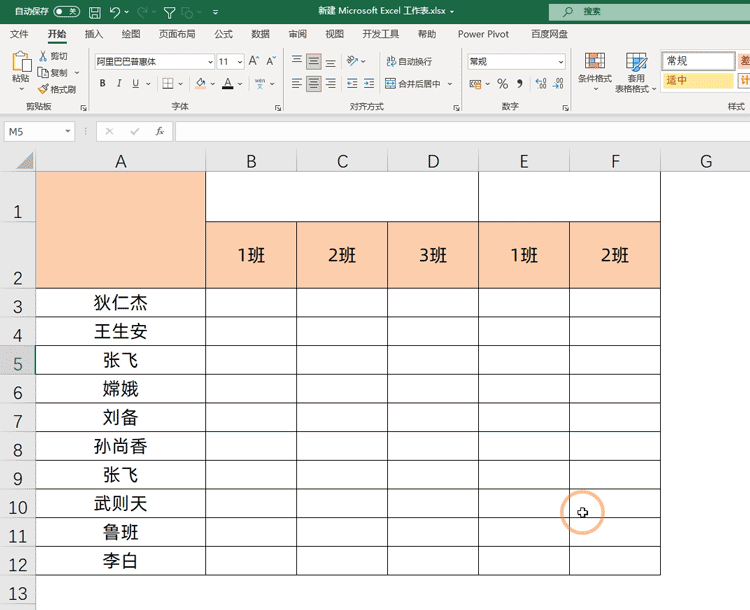Toggle Underline formatting
This screenshot has height=610, width=750.
tap(135, 83)
